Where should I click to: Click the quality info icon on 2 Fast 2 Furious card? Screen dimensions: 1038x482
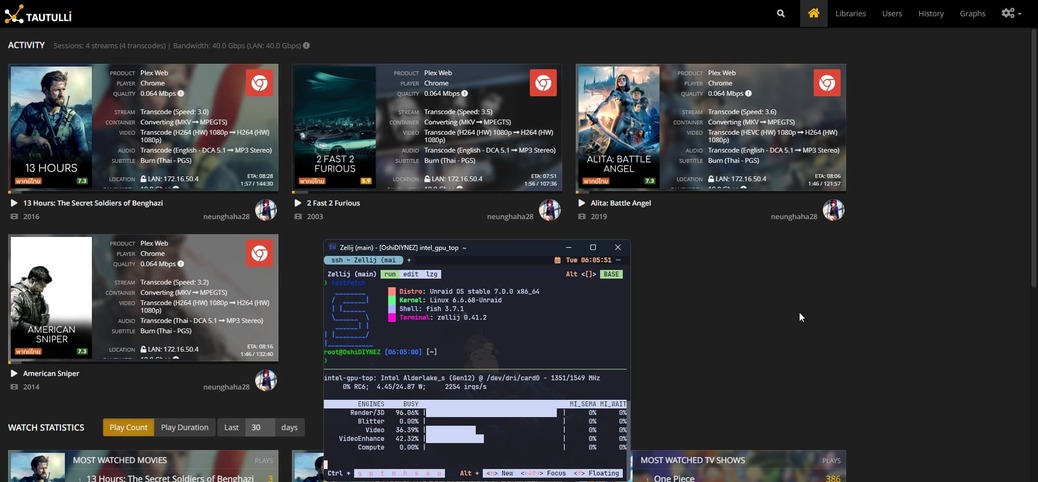pos(465,93)
